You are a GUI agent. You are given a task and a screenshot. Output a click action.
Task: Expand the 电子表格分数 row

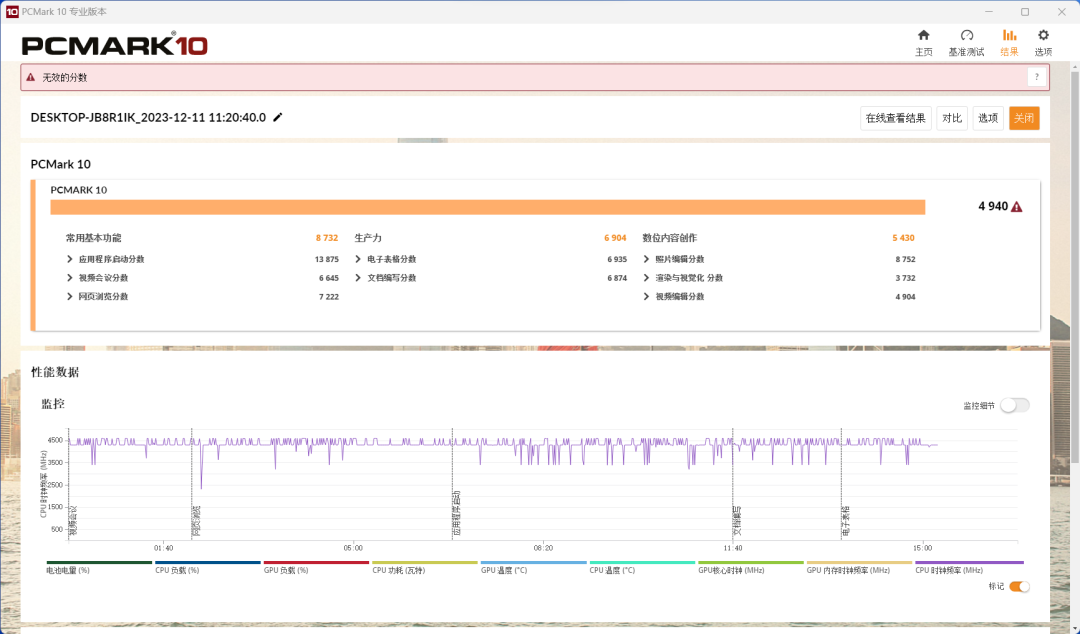coord(358,259)
